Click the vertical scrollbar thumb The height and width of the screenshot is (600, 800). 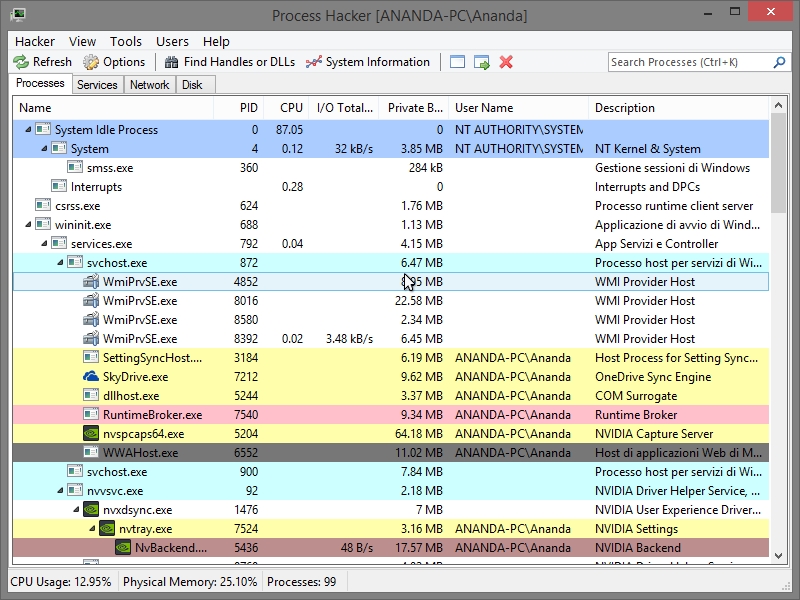pyautogui.click(x=778, y=163)
